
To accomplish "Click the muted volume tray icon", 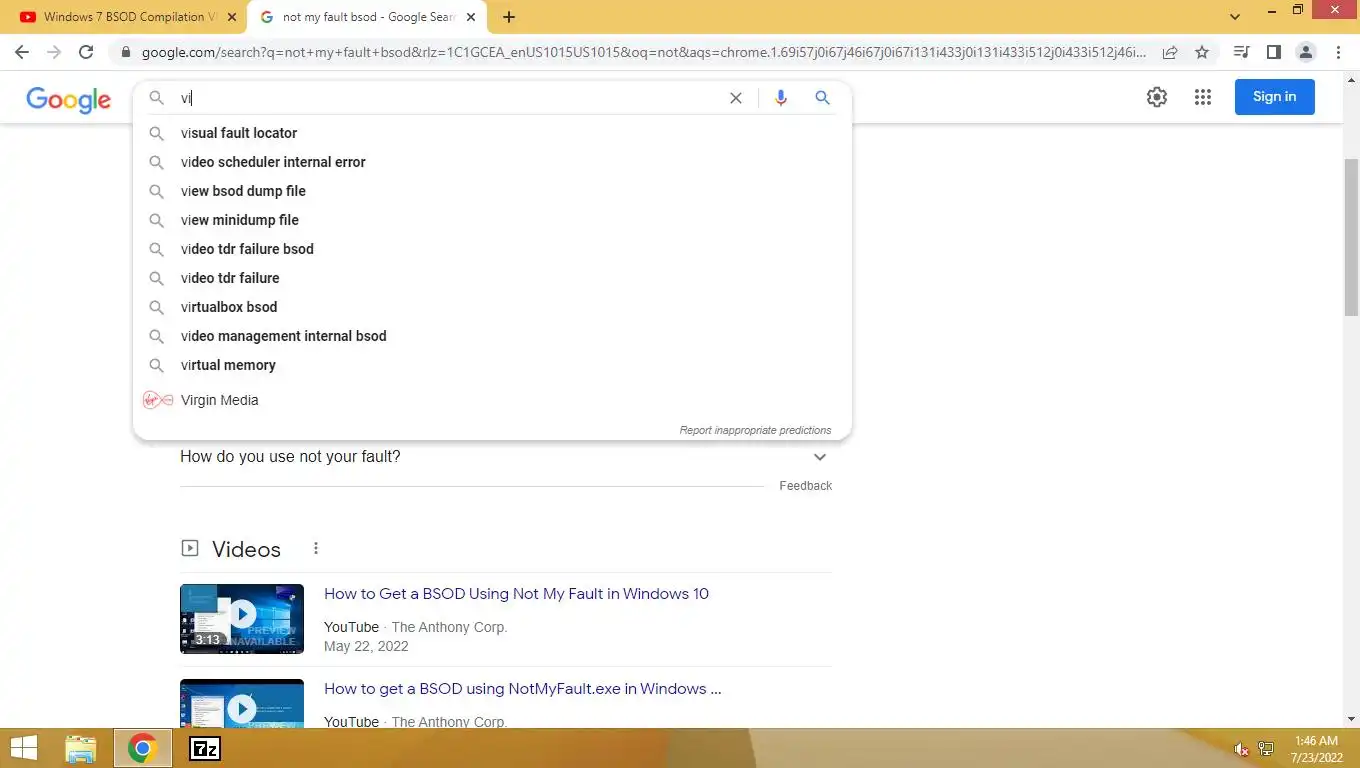I will pos(1241,749).
